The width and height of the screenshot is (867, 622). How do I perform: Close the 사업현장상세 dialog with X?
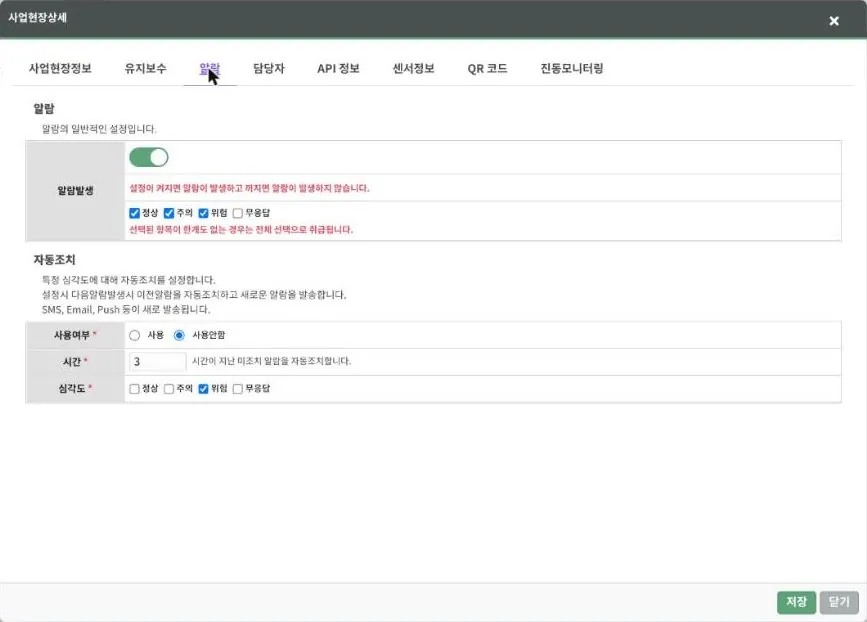click(834, 21)
